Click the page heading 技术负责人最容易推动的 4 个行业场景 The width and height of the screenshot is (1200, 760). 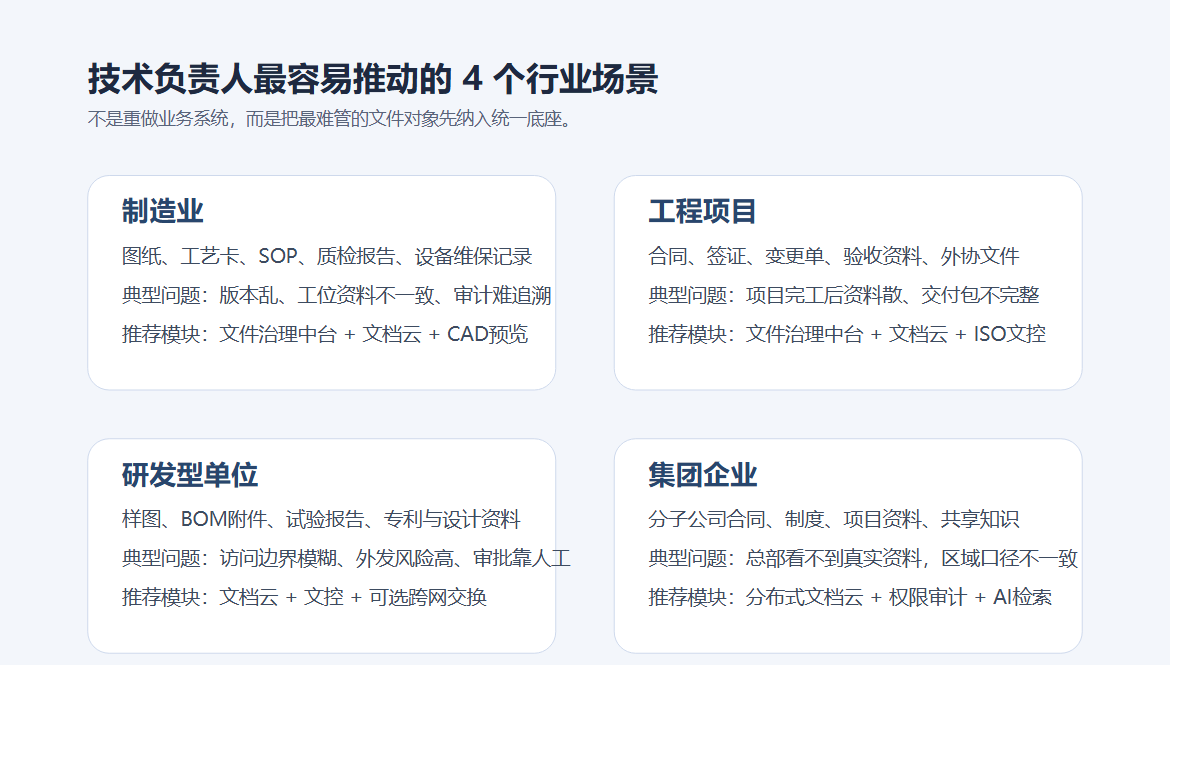373,79
